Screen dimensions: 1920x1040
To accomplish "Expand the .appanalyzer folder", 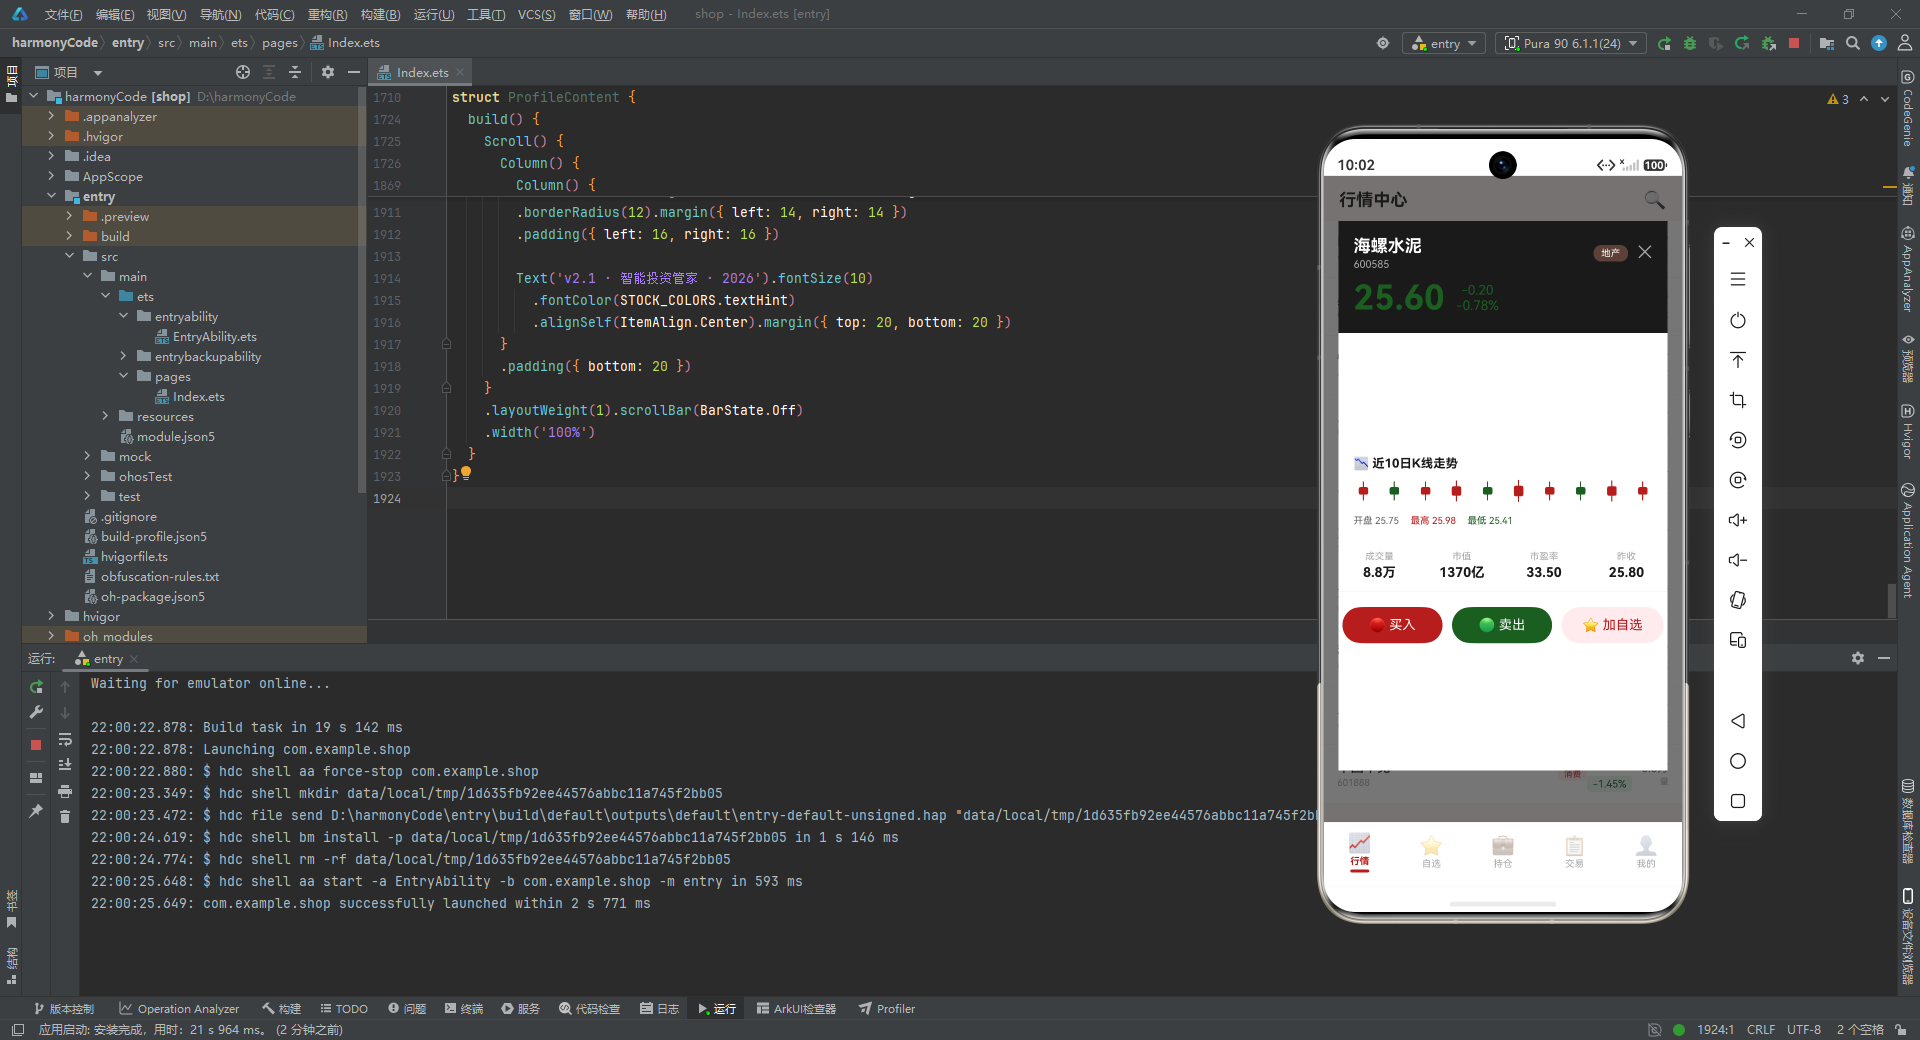I will (51, 116).
